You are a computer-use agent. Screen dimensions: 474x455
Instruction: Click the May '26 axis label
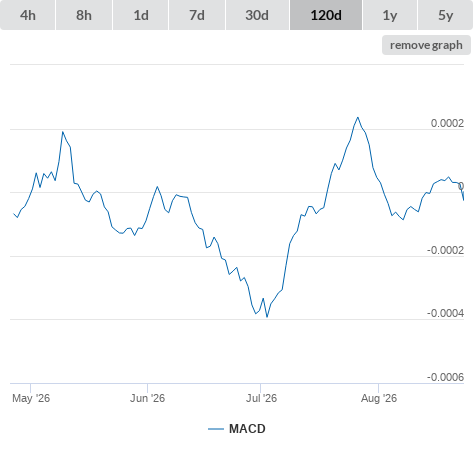point(31,398)
